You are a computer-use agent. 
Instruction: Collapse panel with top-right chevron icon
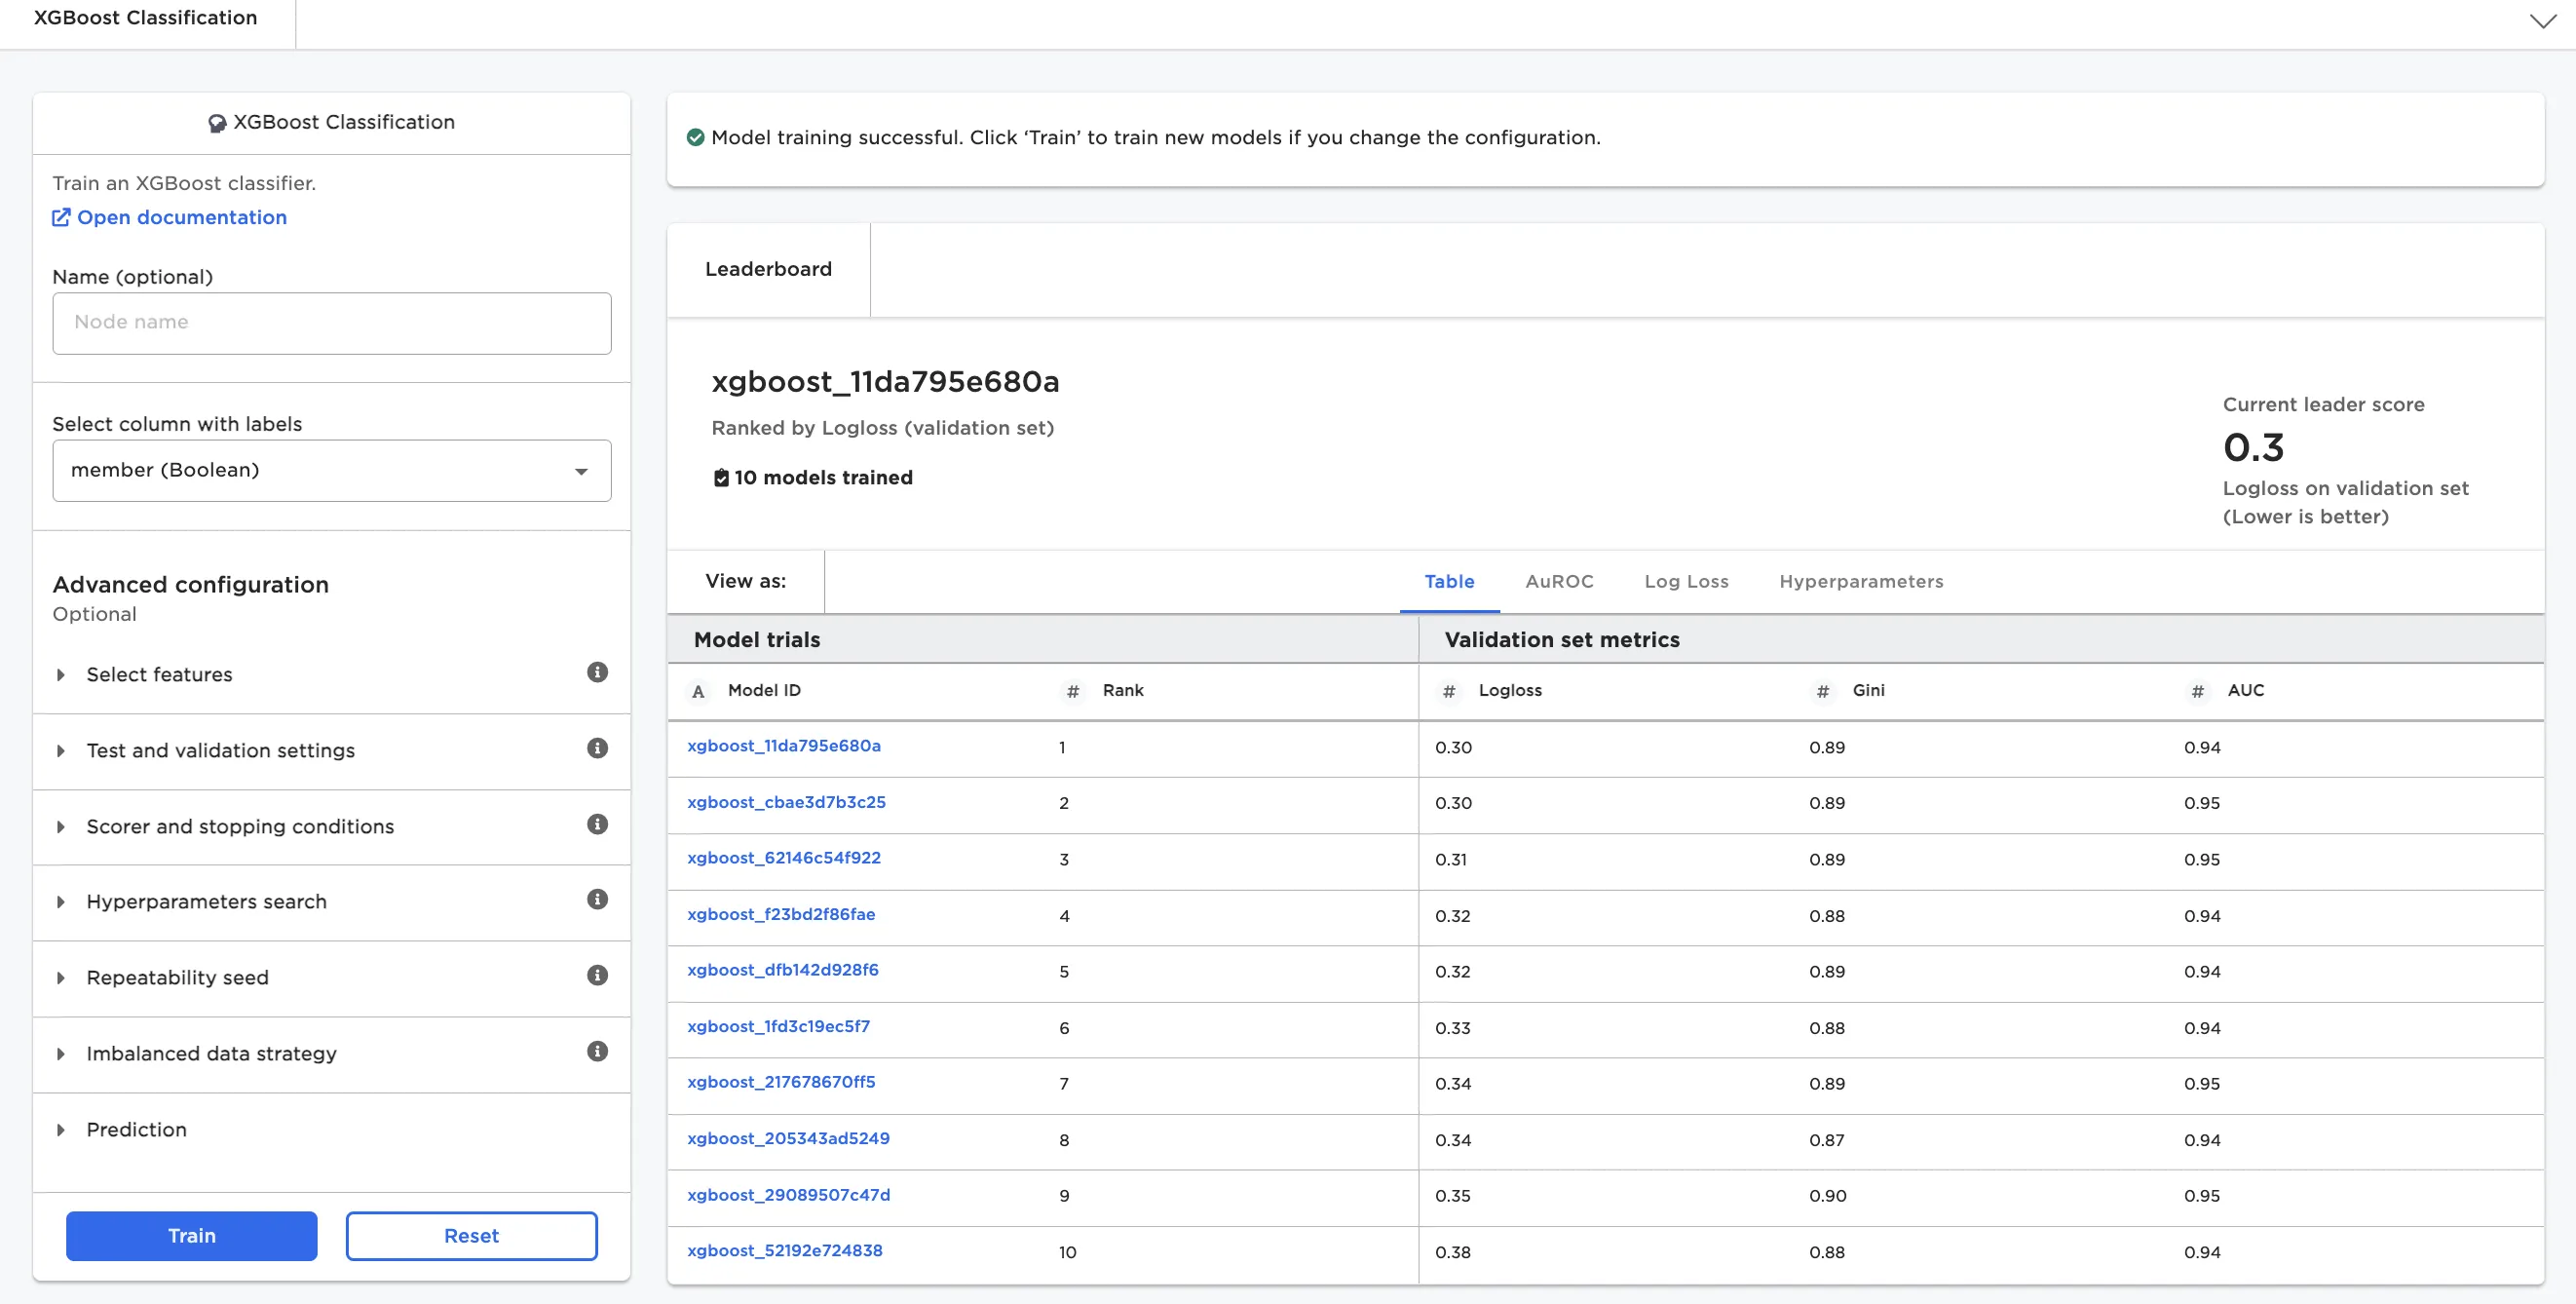pyautogui.click(x=2542, y=21)
